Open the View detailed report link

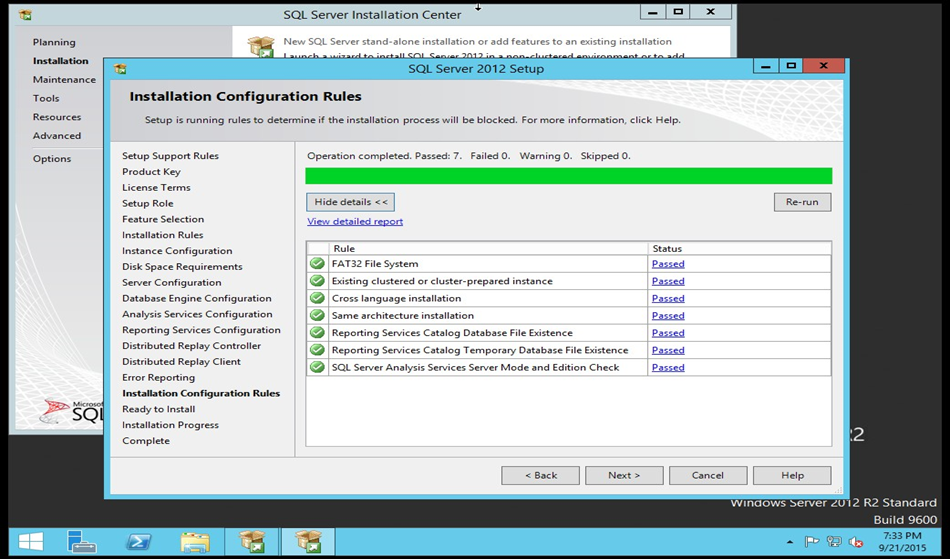click(x=355, y=222)
